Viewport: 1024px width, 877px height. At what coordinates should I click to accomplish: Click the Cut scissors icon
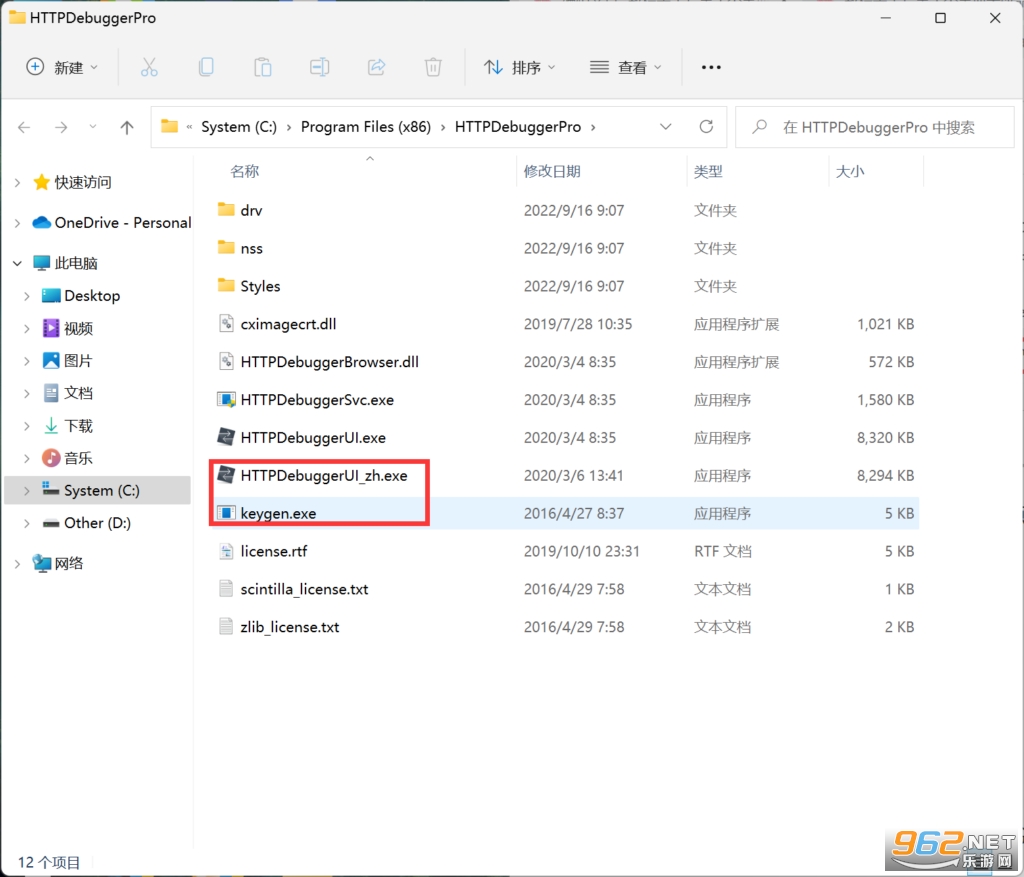(x=149, y=67)
